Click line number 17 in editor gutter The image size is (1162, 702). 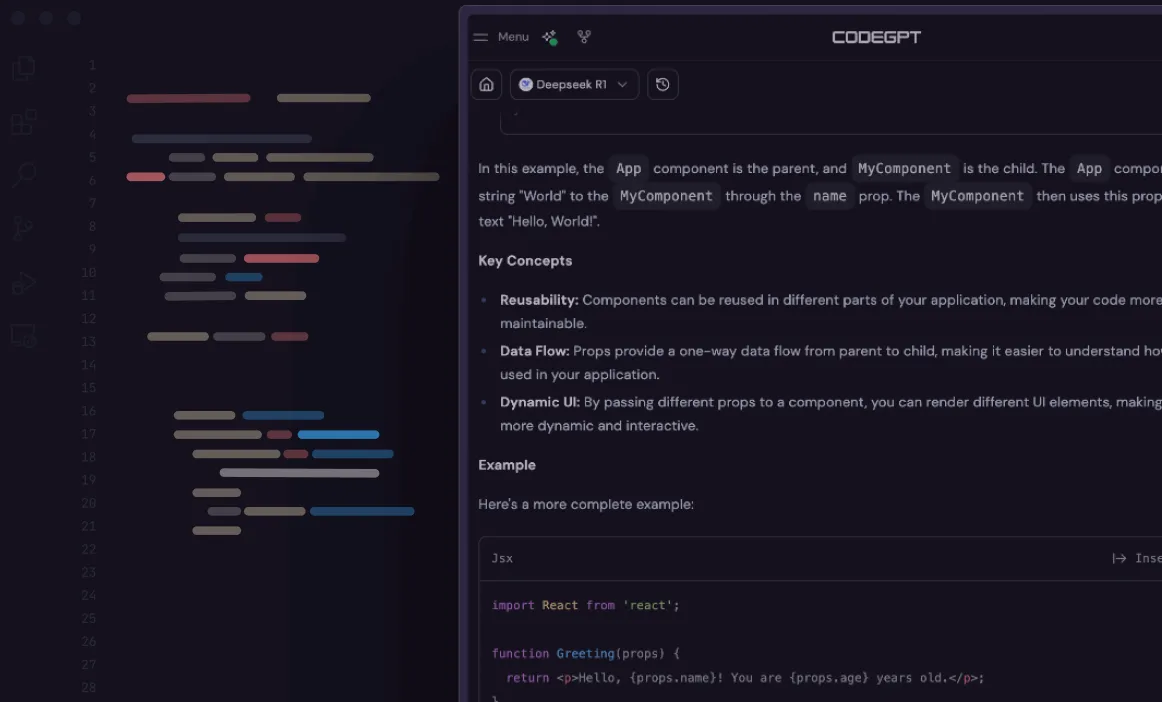89,434
